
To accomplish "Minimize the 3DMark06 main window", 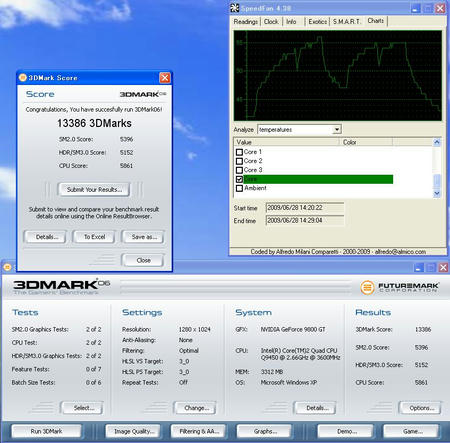I will coord(419,267).
